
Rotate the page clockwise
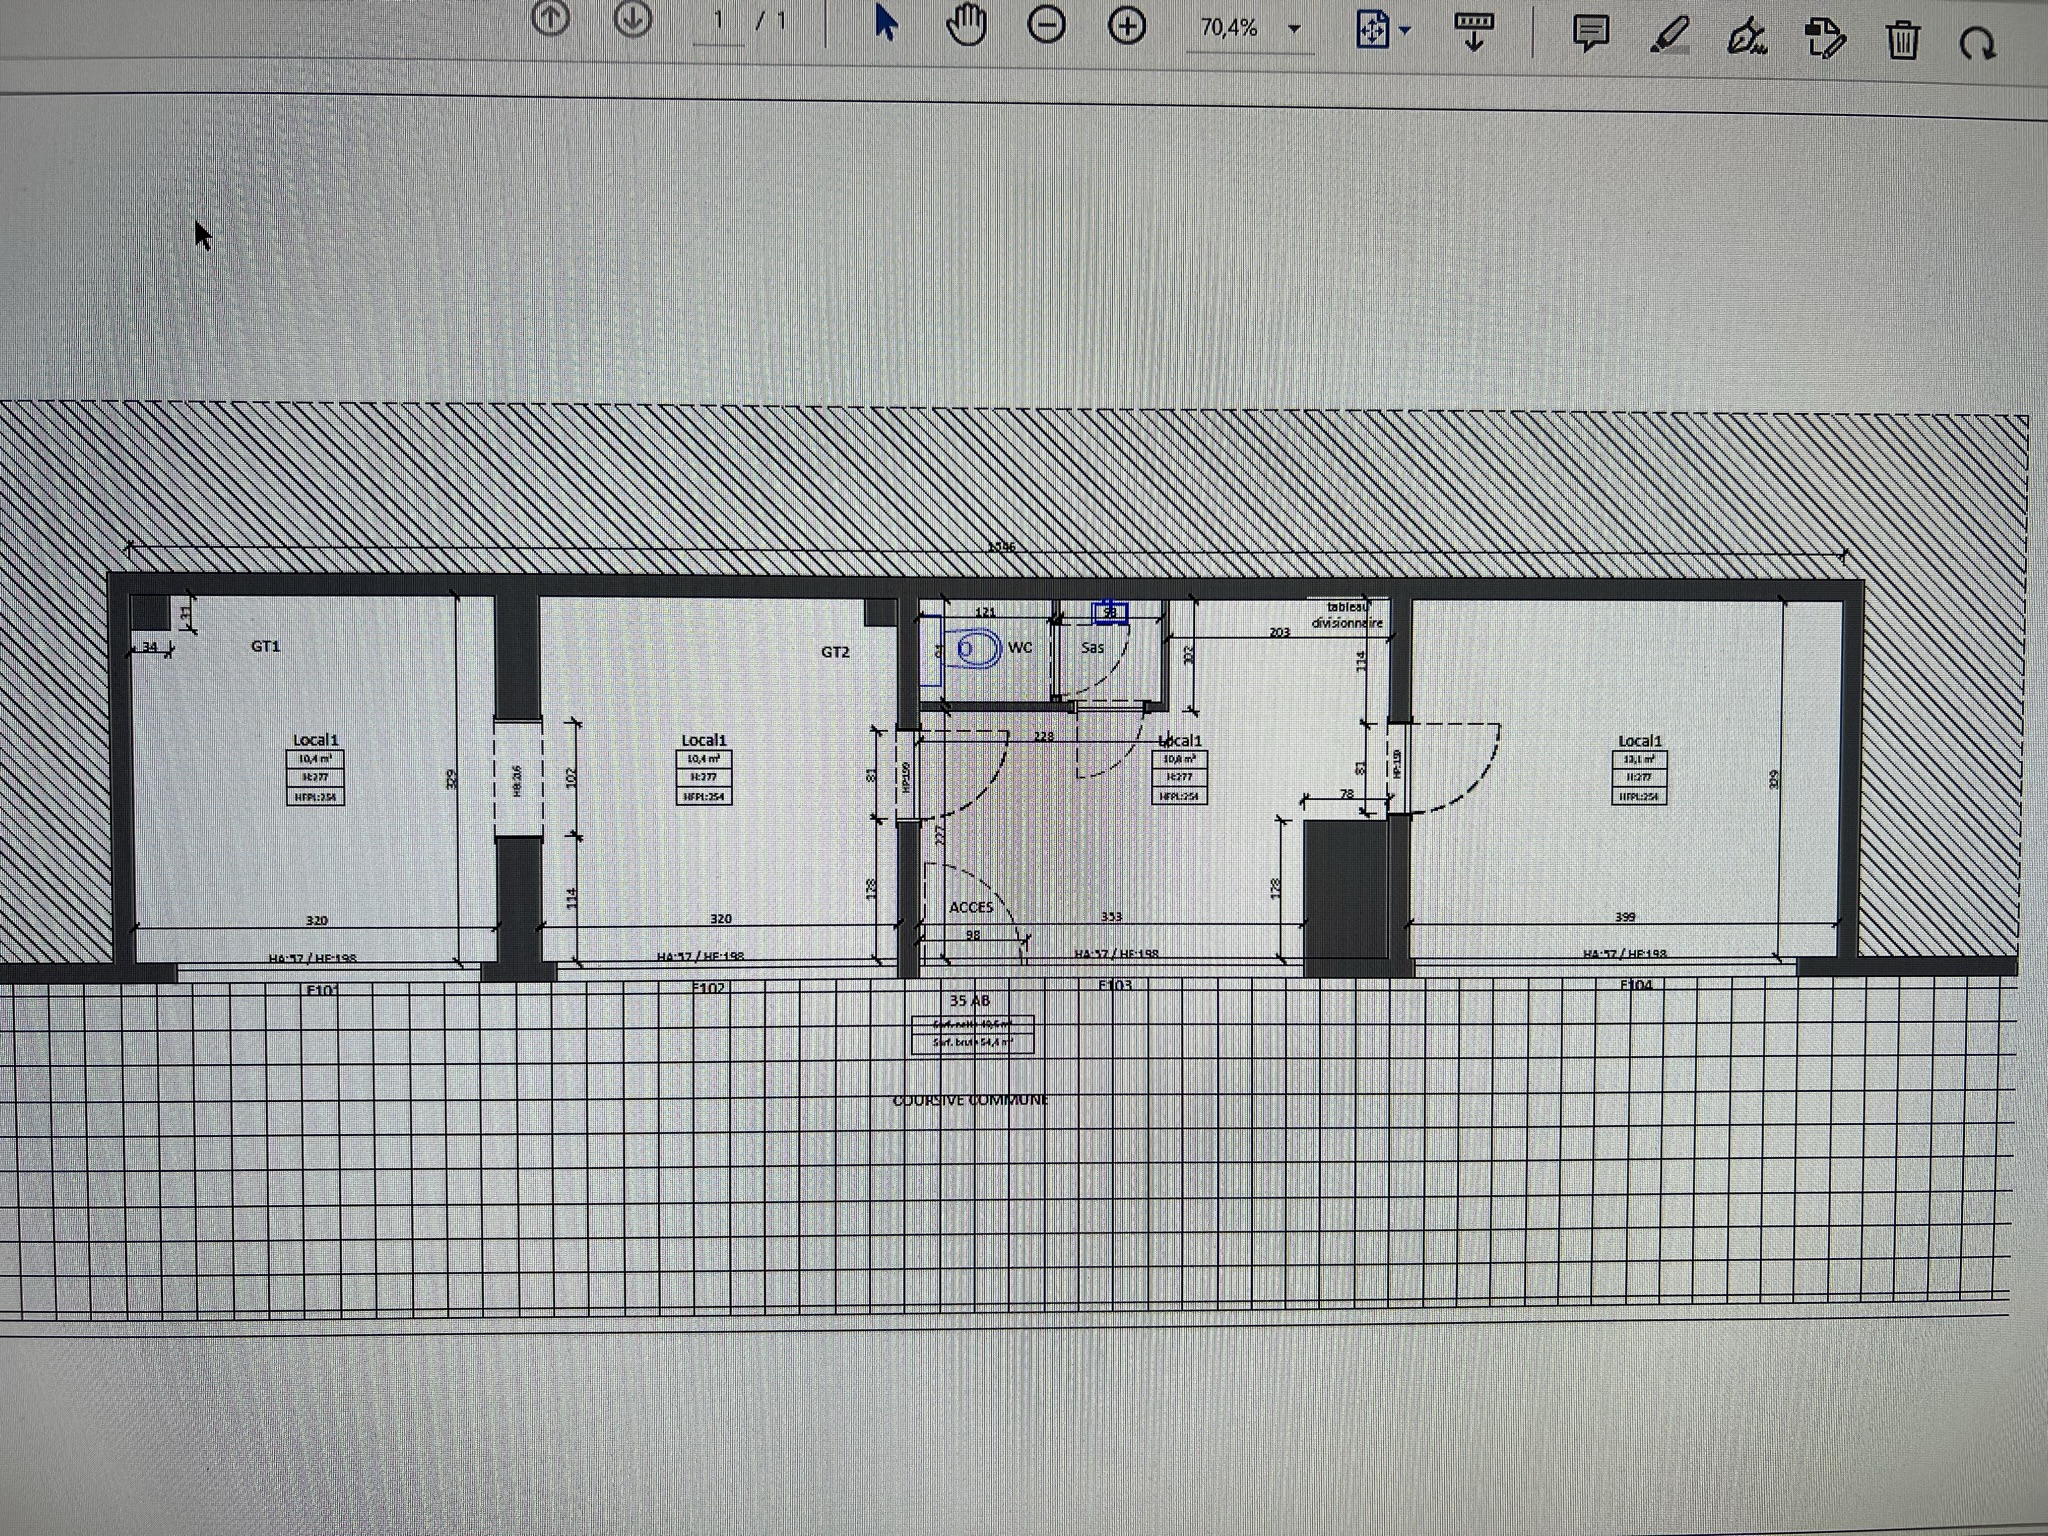(x=1977, y=44)
